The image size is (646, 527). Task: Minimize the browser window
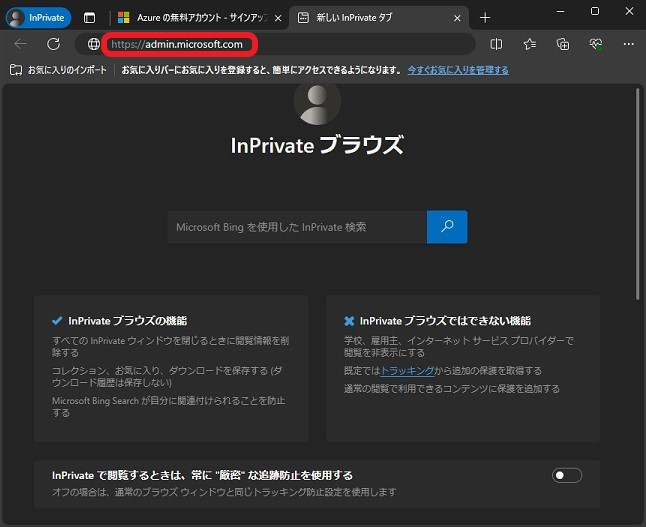tap(560, 12)
